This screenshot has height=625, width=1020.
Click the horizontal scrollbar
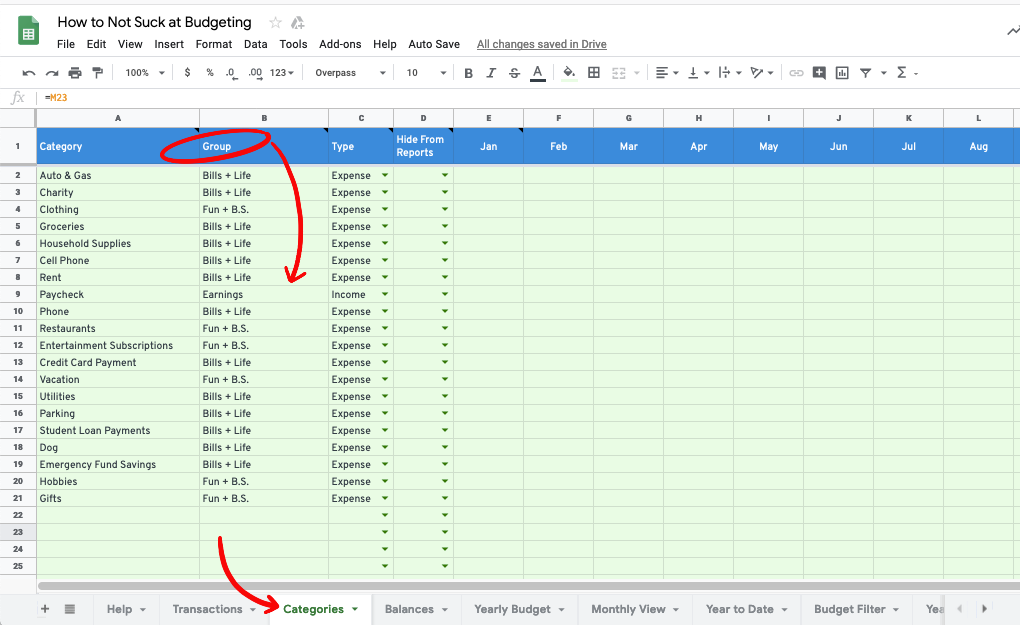527,586
